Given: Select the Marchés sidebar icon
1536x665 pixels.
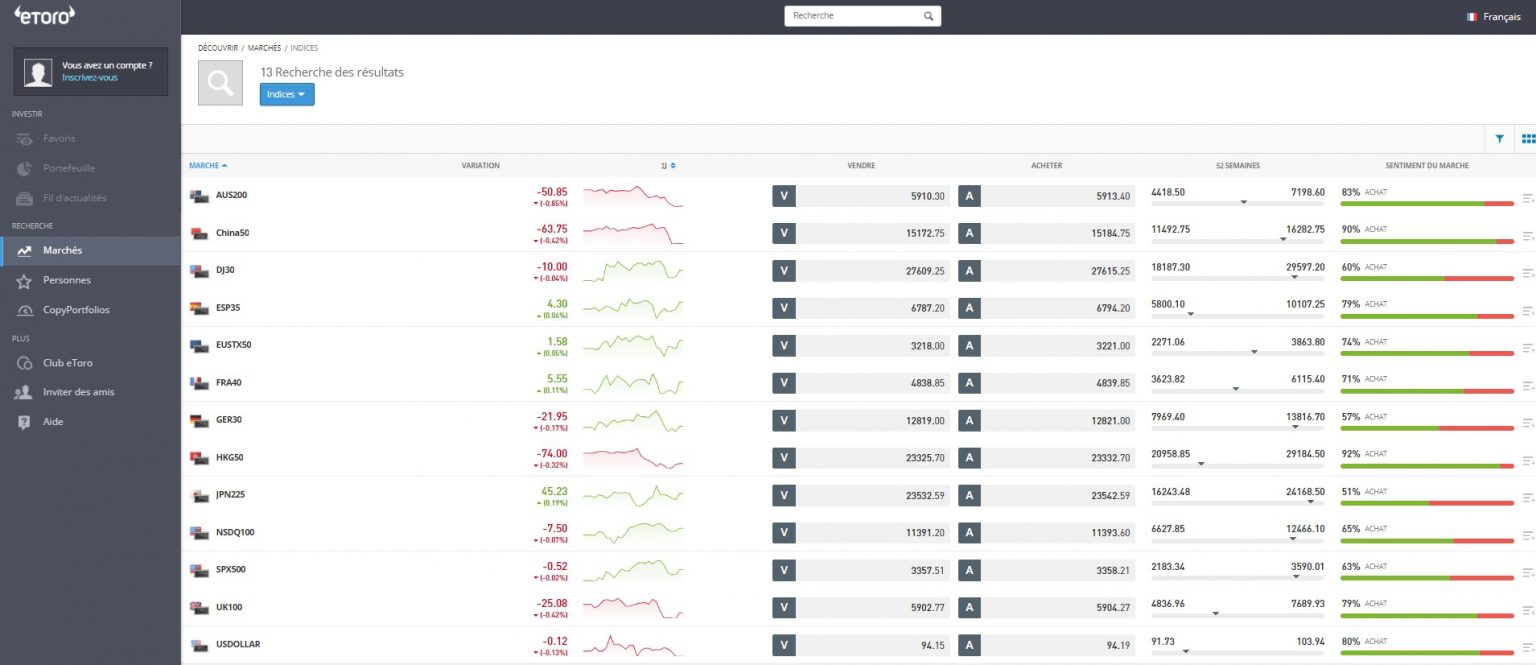Looking at the screenshot, I should (x=25, y=250).
